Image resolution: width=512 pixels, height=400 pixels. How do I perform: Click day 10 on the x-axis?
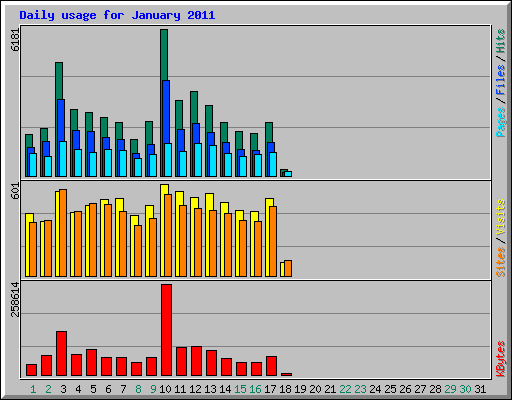coord(165,389)
